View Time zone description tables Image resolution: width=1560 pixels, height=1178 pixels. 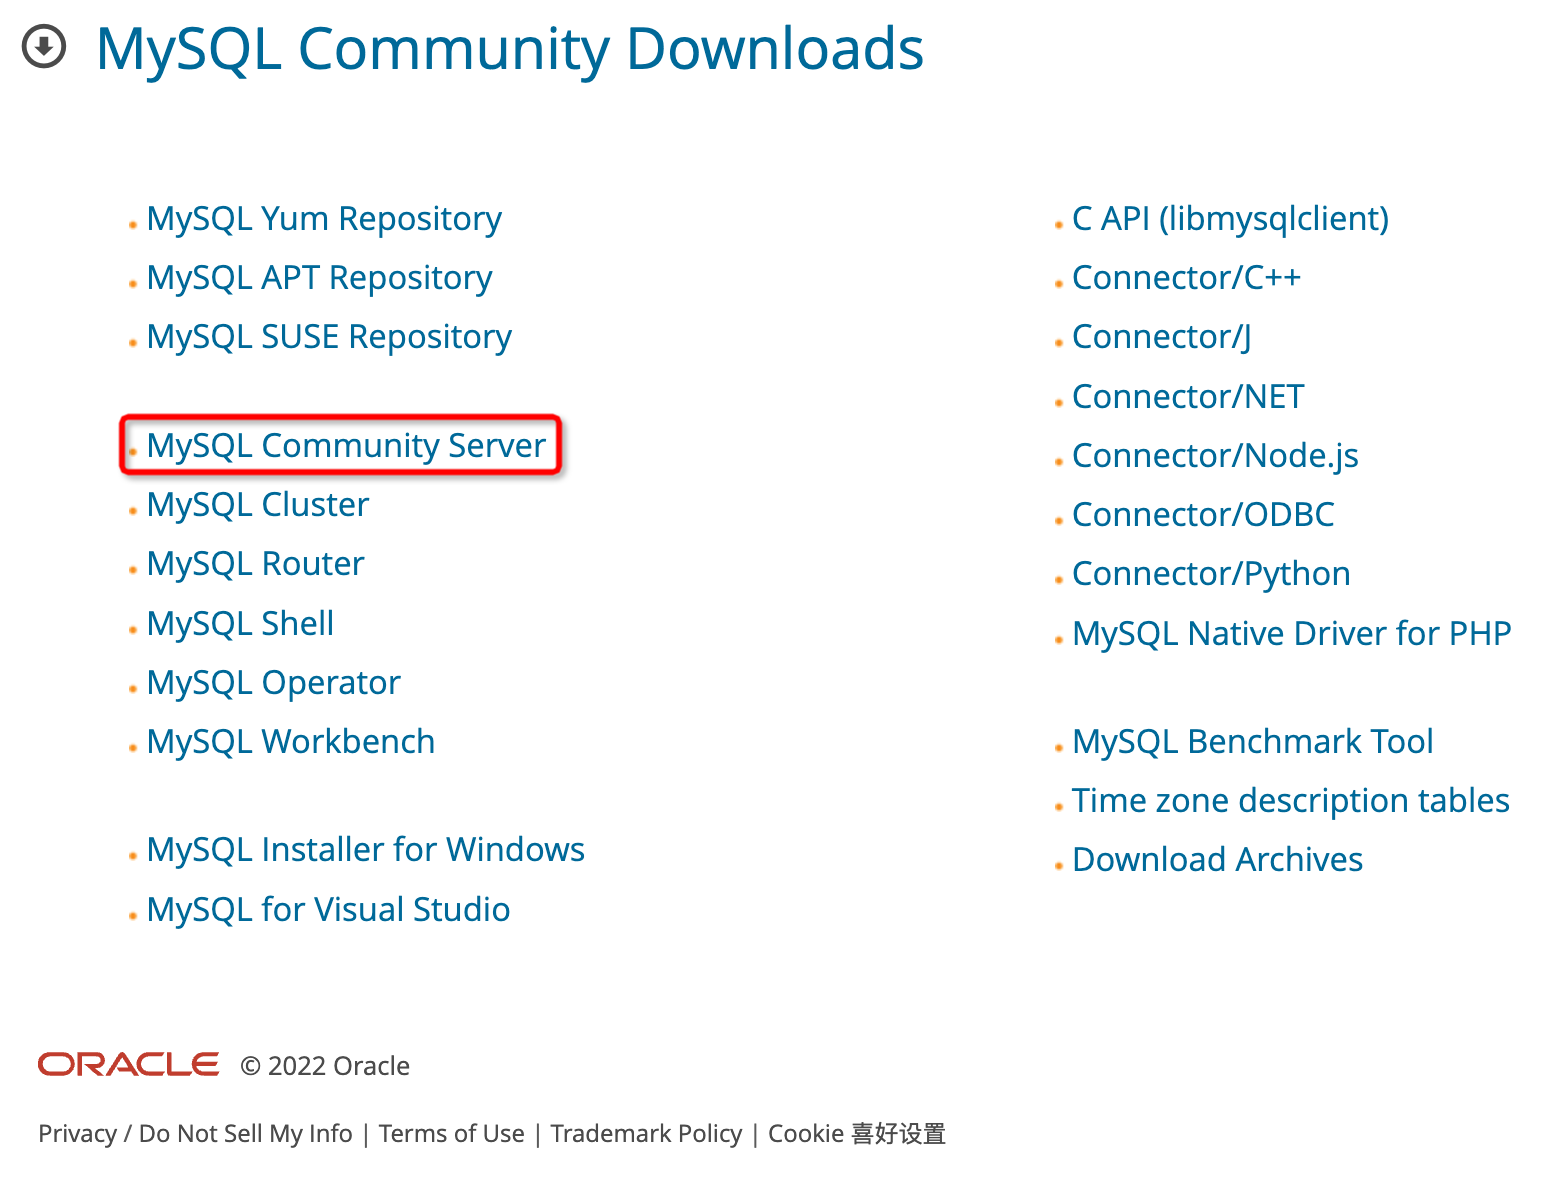[1290, 801]
